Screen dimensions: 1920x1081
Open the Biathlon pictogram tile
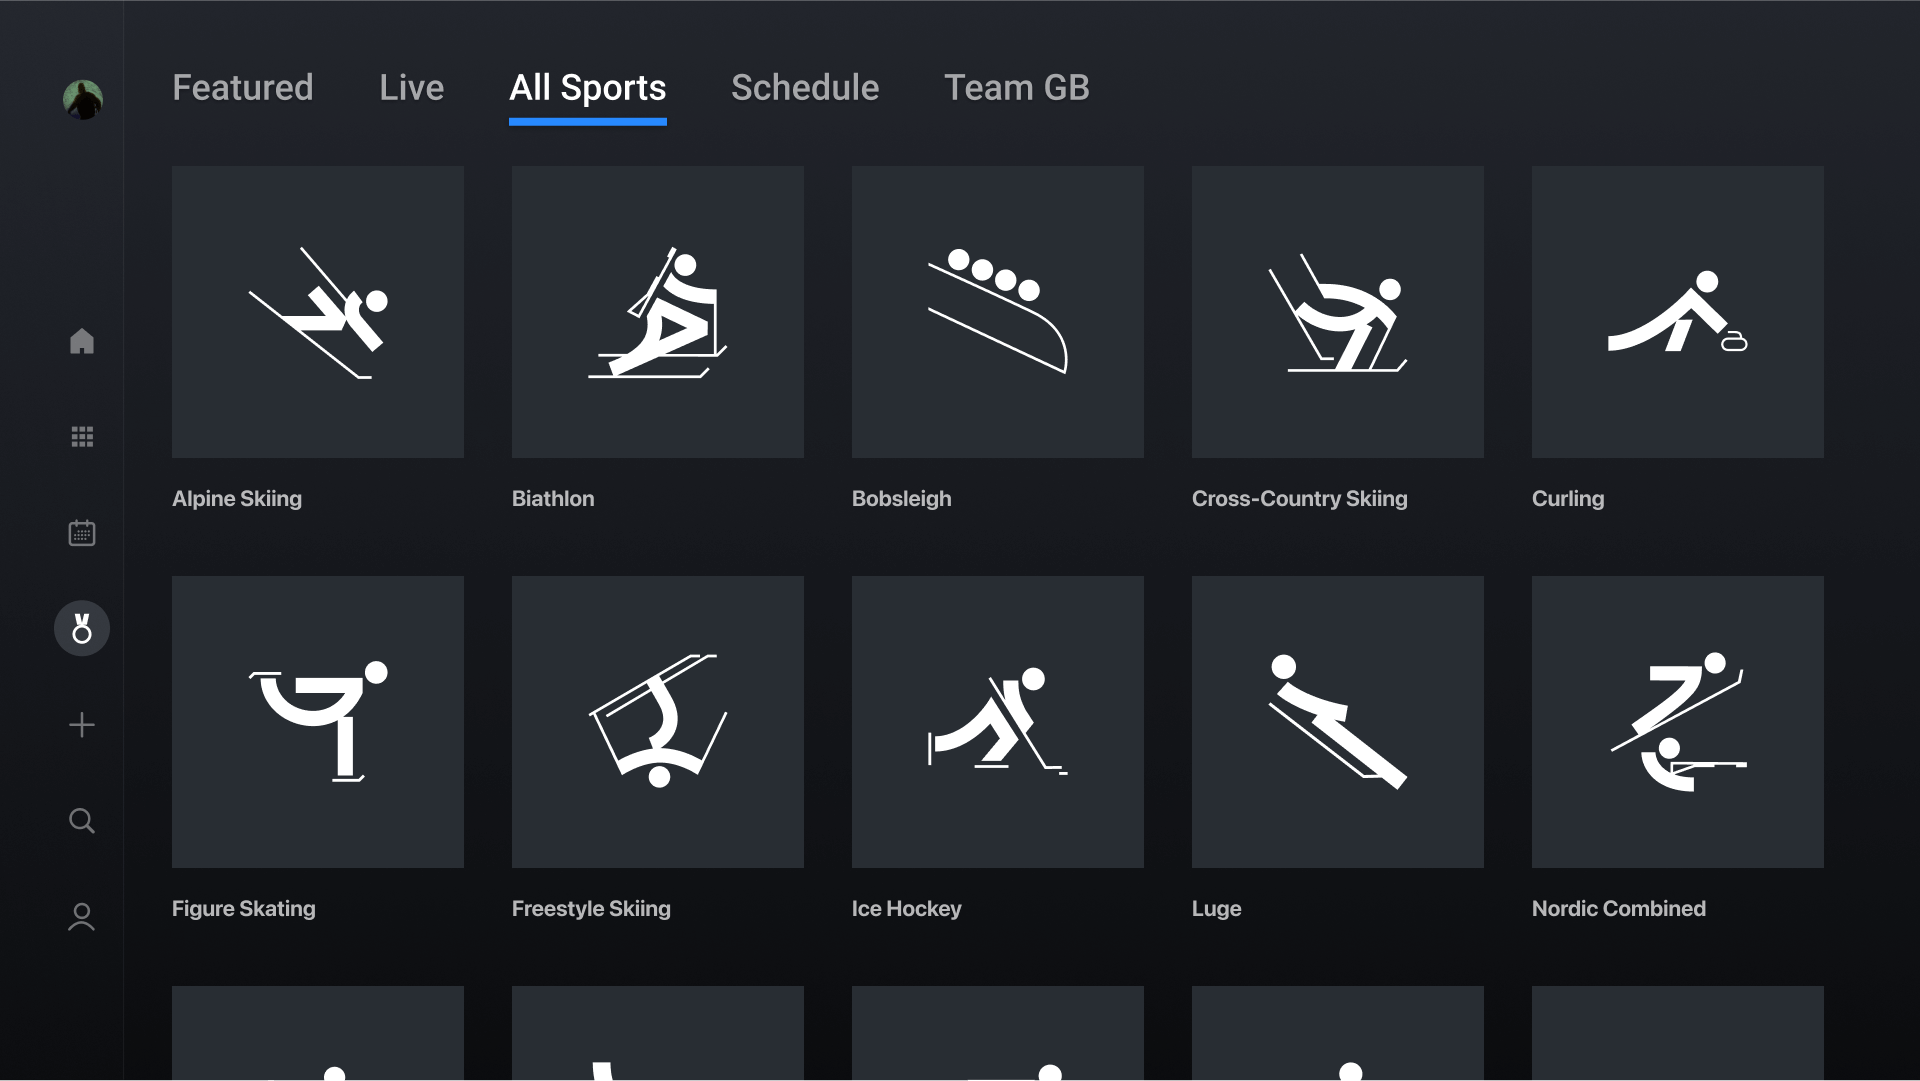tap(658, 312)
